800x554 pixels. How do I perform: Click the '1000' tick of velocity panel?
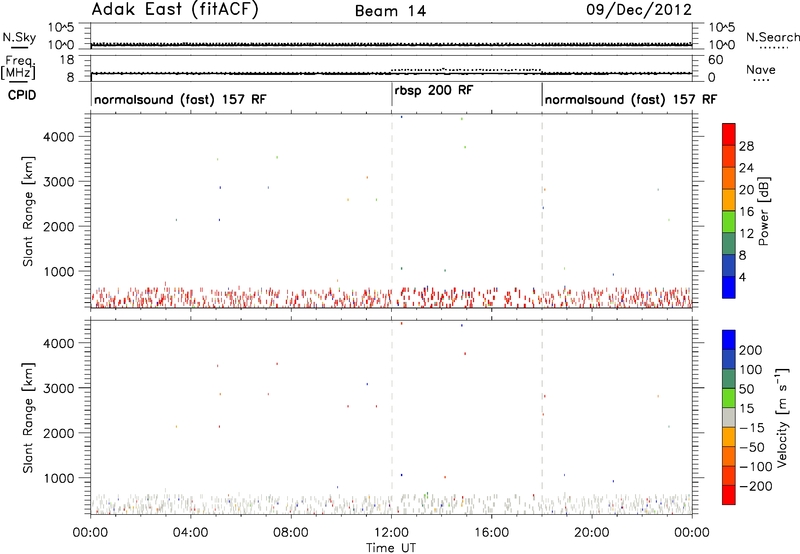point(59,478)
